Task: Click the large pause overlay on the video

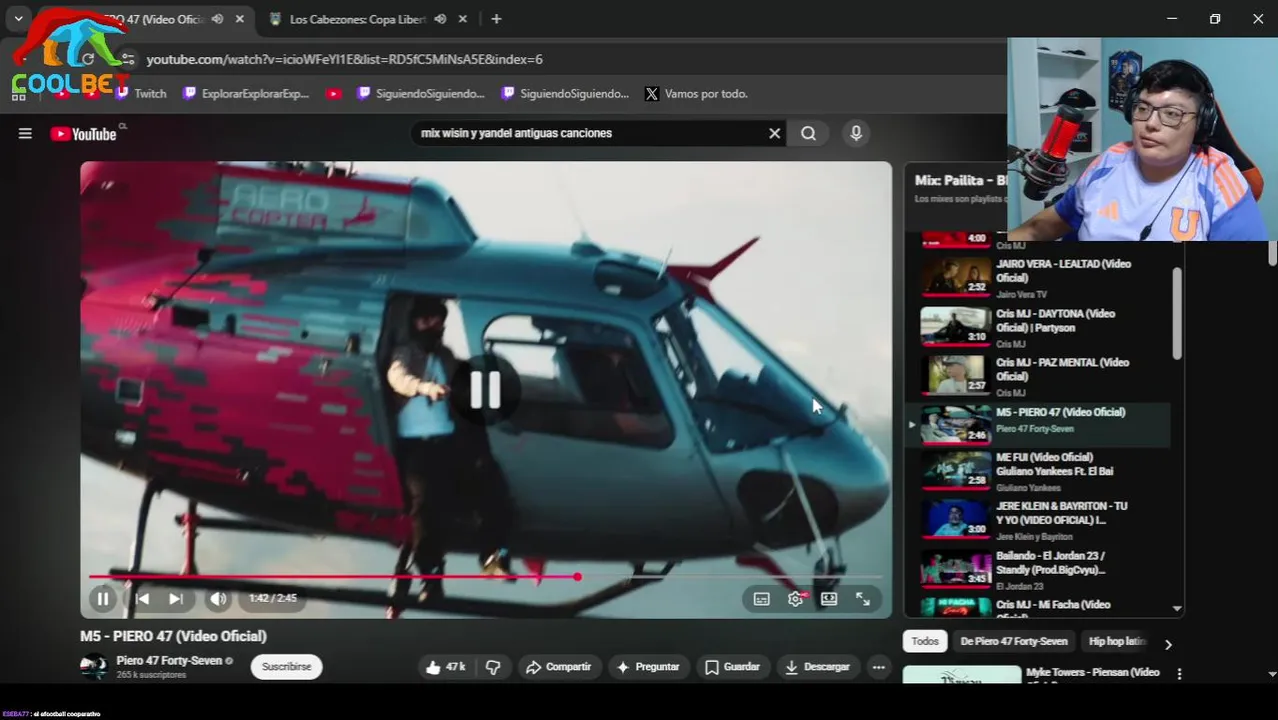Action: tap(485, 390)
